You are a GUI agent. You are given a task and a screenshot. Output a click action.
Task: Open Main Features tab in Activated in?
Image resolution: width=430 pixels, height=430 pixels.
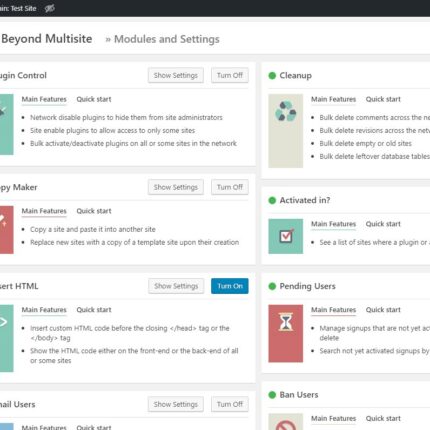click(333, 224)
